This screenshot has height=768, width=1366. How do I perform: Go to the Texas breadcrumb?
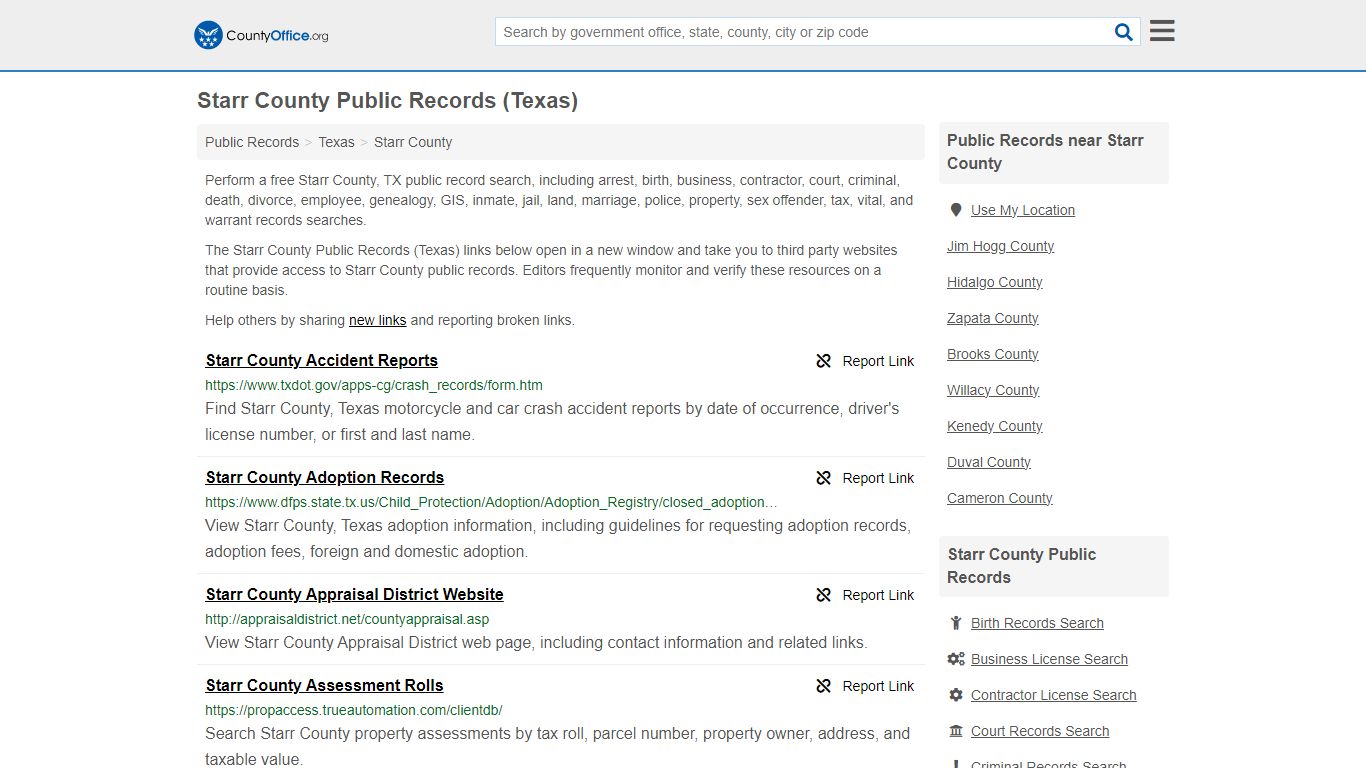coord(336,142)
